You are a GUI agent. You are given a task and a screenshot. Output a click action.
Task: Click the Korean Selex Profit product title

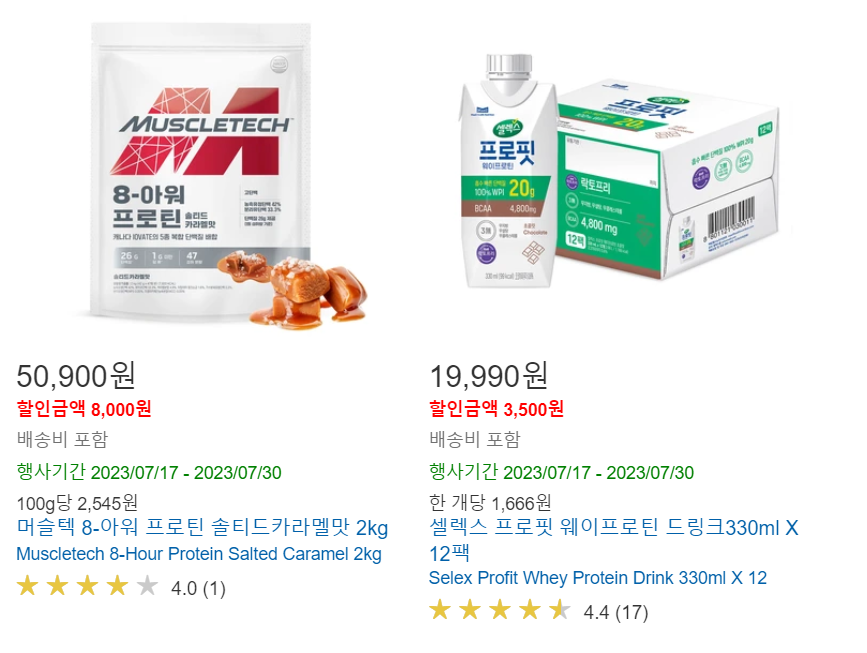(x=614, y=540)
